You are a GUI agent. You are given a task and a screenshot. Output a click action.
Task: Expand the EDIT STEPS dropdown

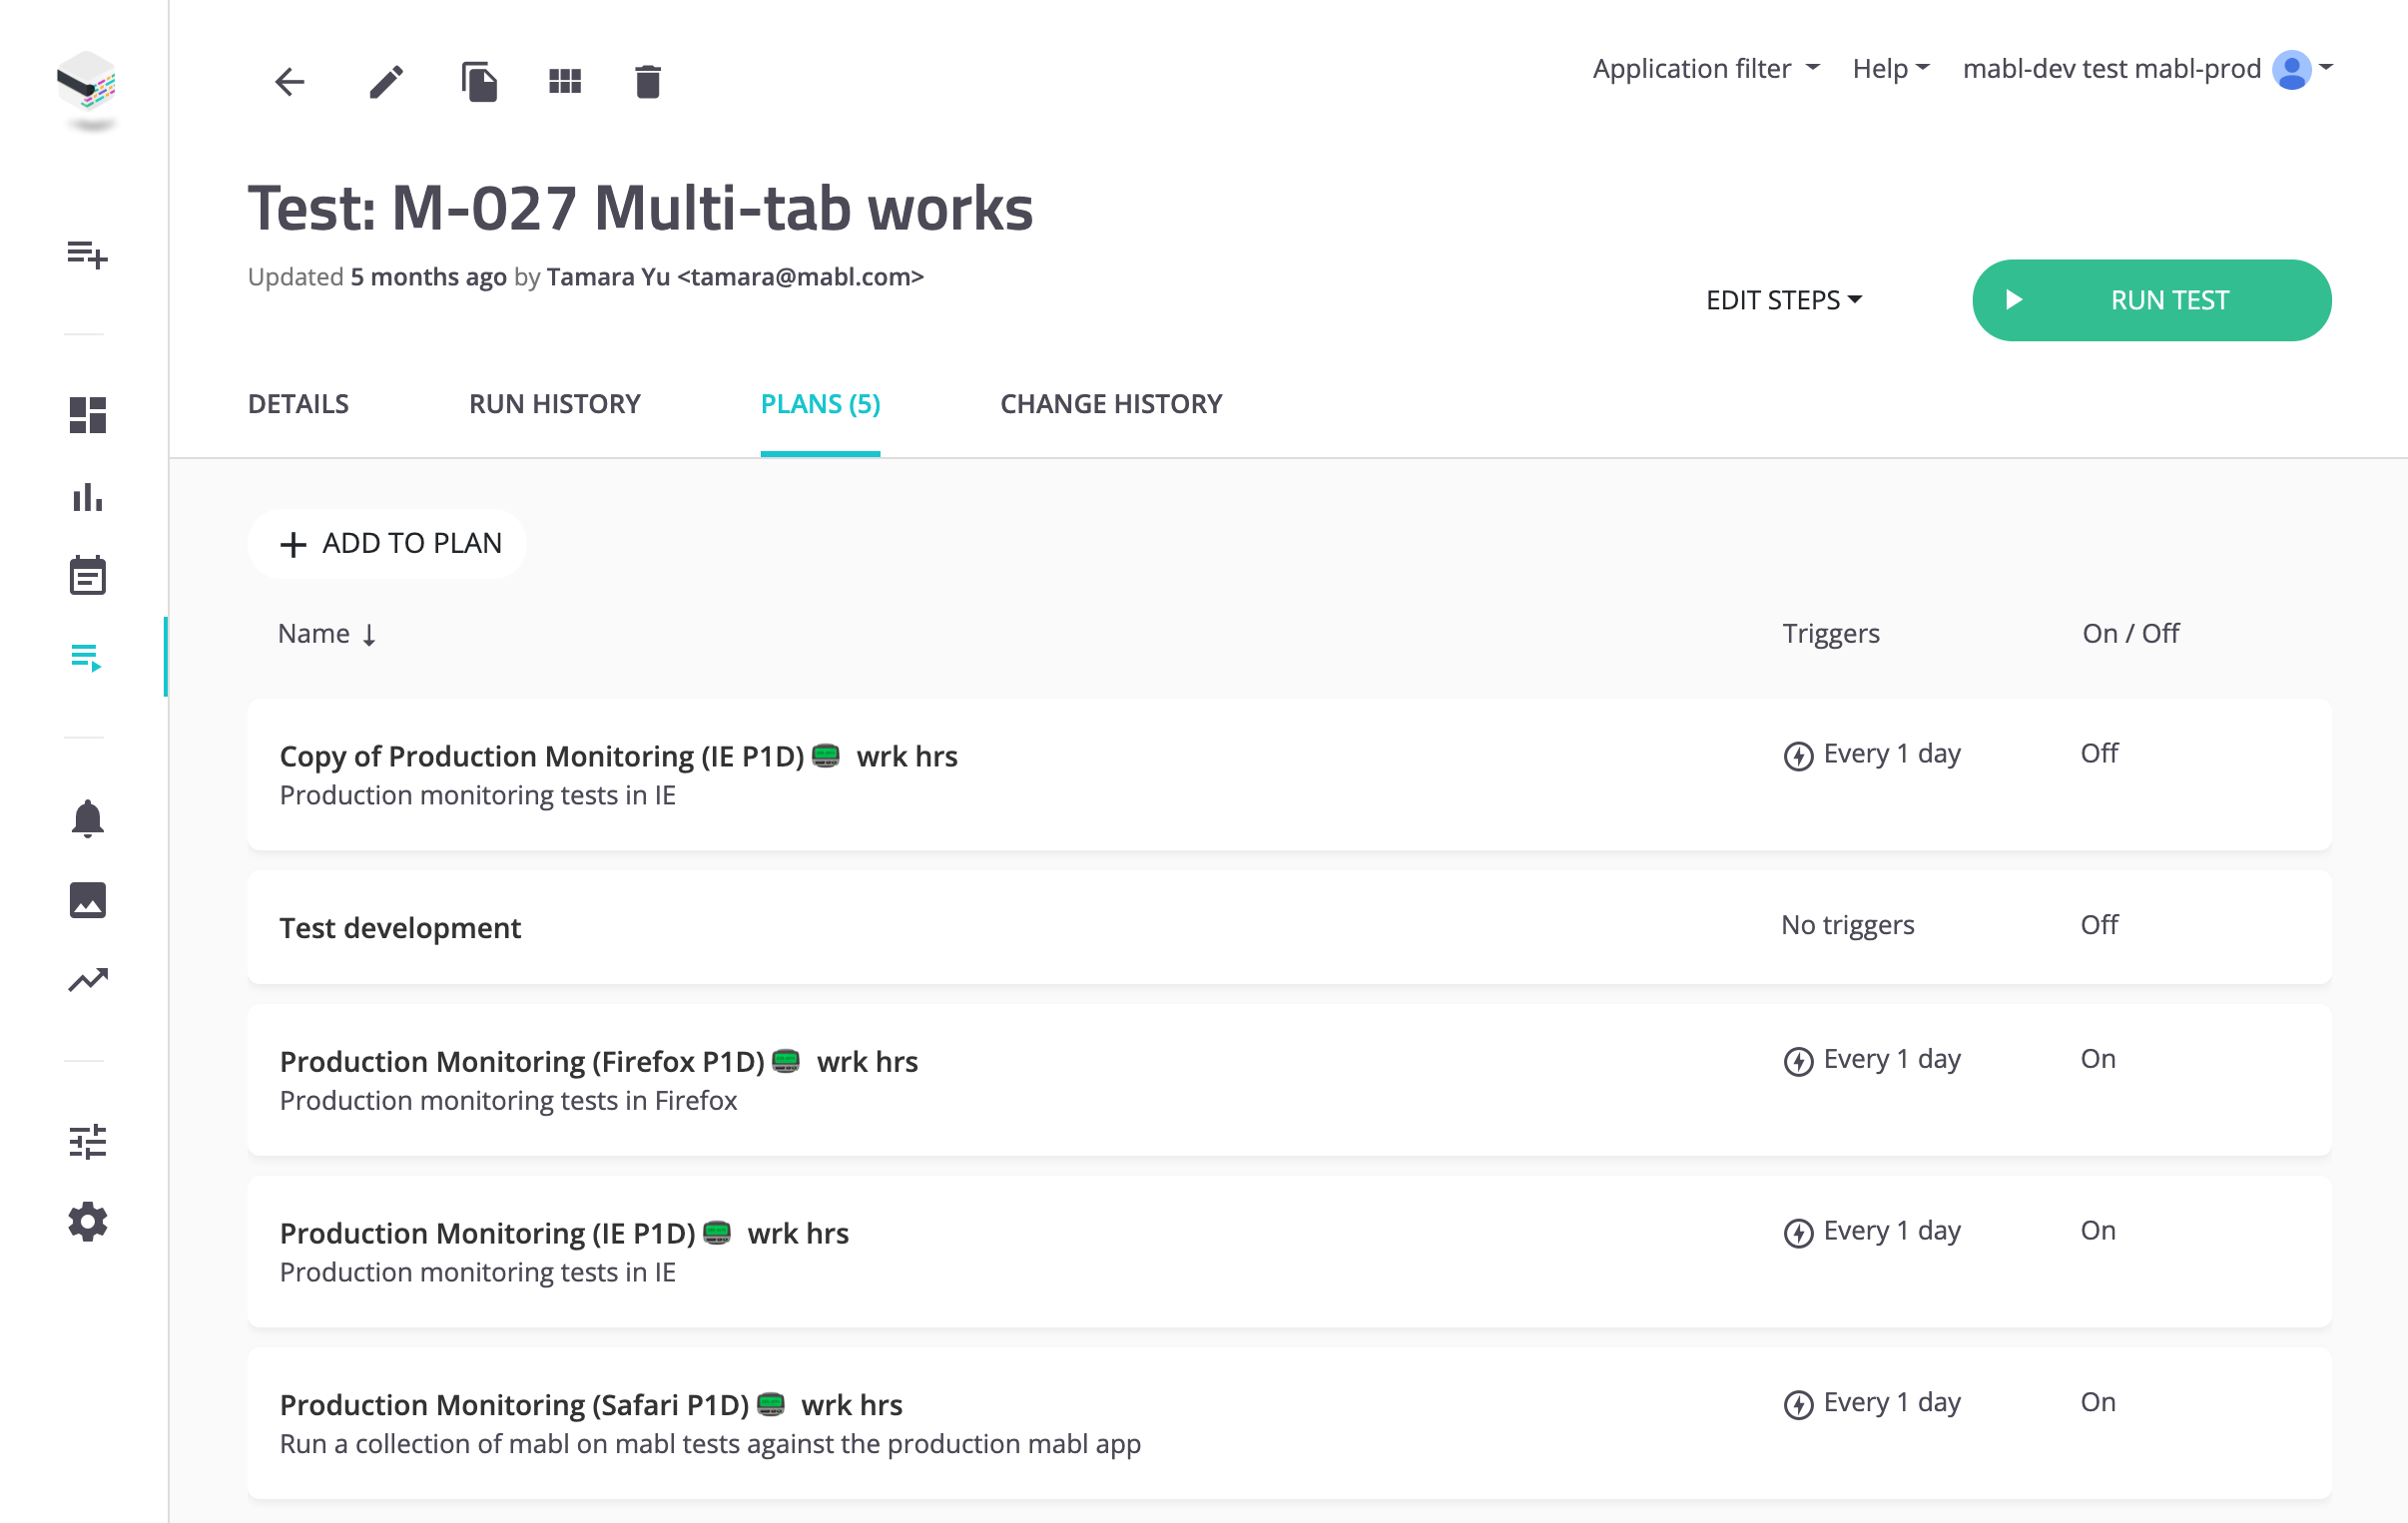coord(1783,300)
